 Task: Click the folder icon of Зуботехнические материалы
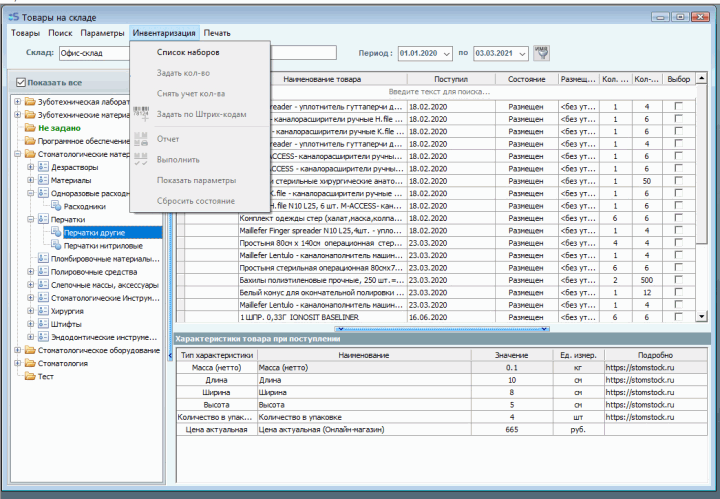pos(30,115)
